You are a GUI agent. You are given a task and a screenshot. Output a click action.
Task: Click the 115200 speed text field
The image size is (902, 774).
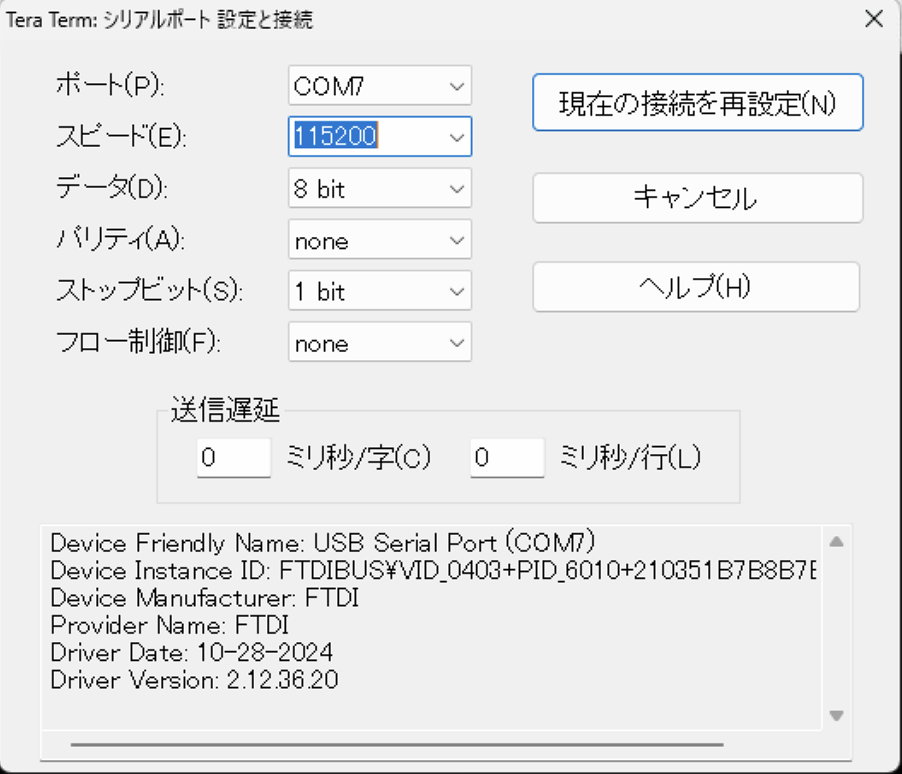click(x=362, y=137)
